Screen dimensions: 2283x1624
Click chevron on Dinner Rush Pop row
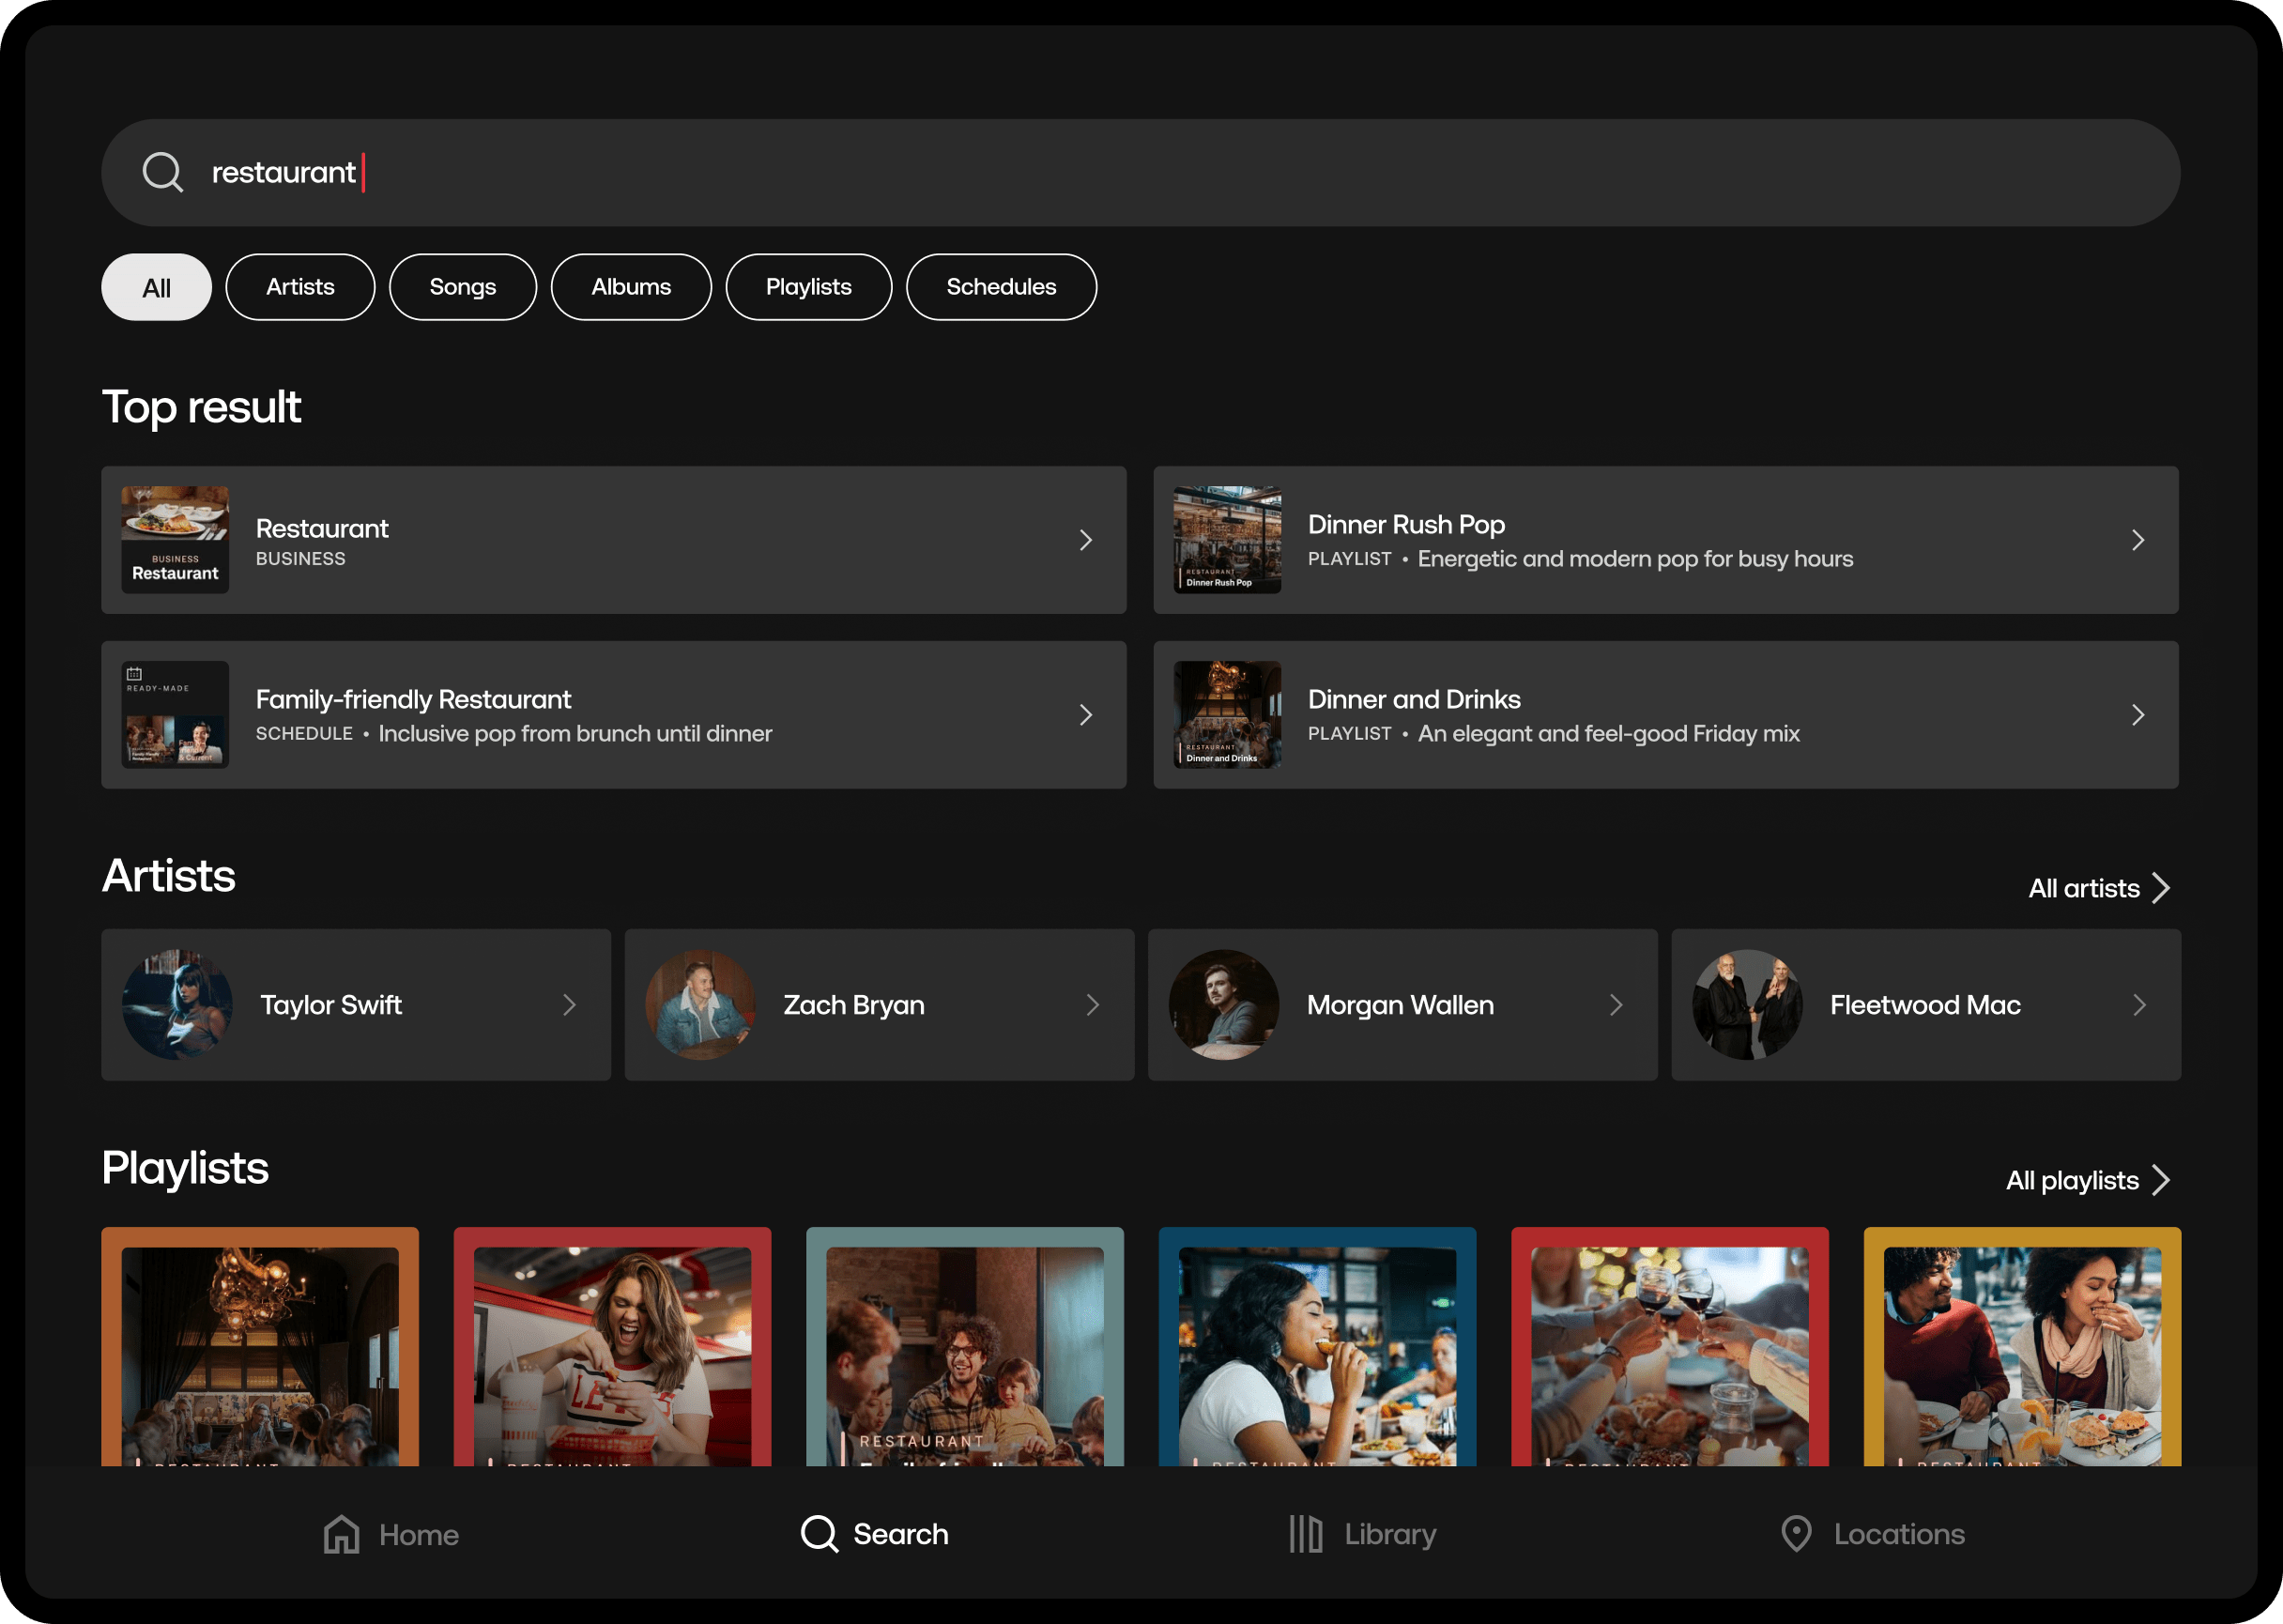click(2137, 540)
